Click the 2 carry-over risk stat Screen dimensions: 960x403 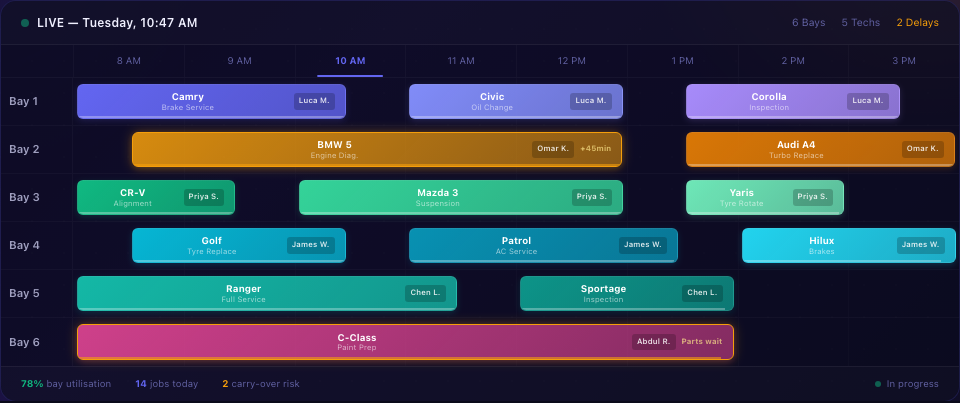[261, 384]
